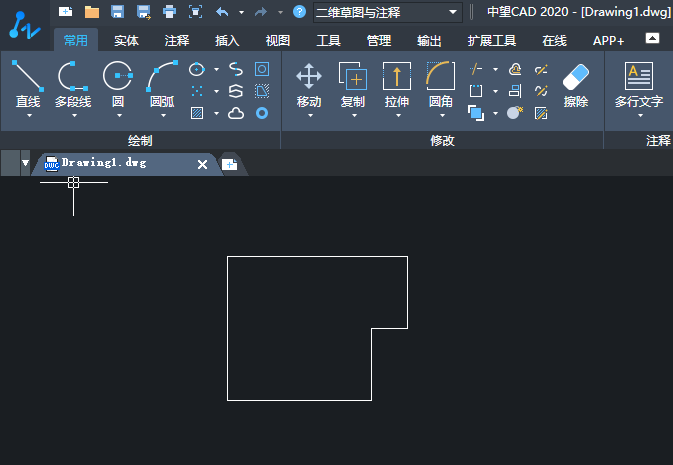
Task: Expand dropdown arrow under 移动
Action: pos(310,115)
